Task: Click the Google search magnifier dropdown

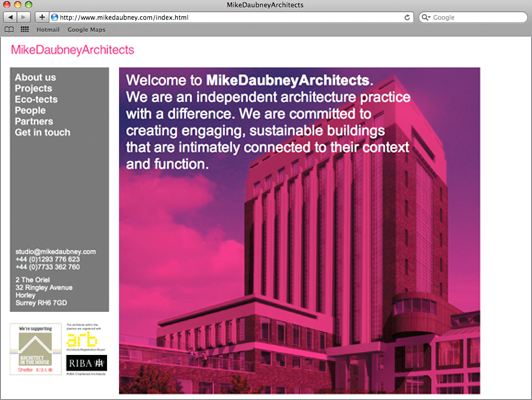Action: click(426, 17)
